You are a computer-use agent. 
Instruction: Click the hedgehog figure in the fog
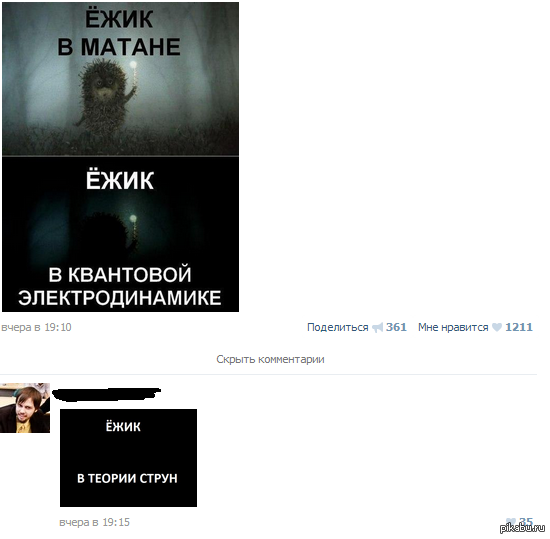(x=105, y=95)
